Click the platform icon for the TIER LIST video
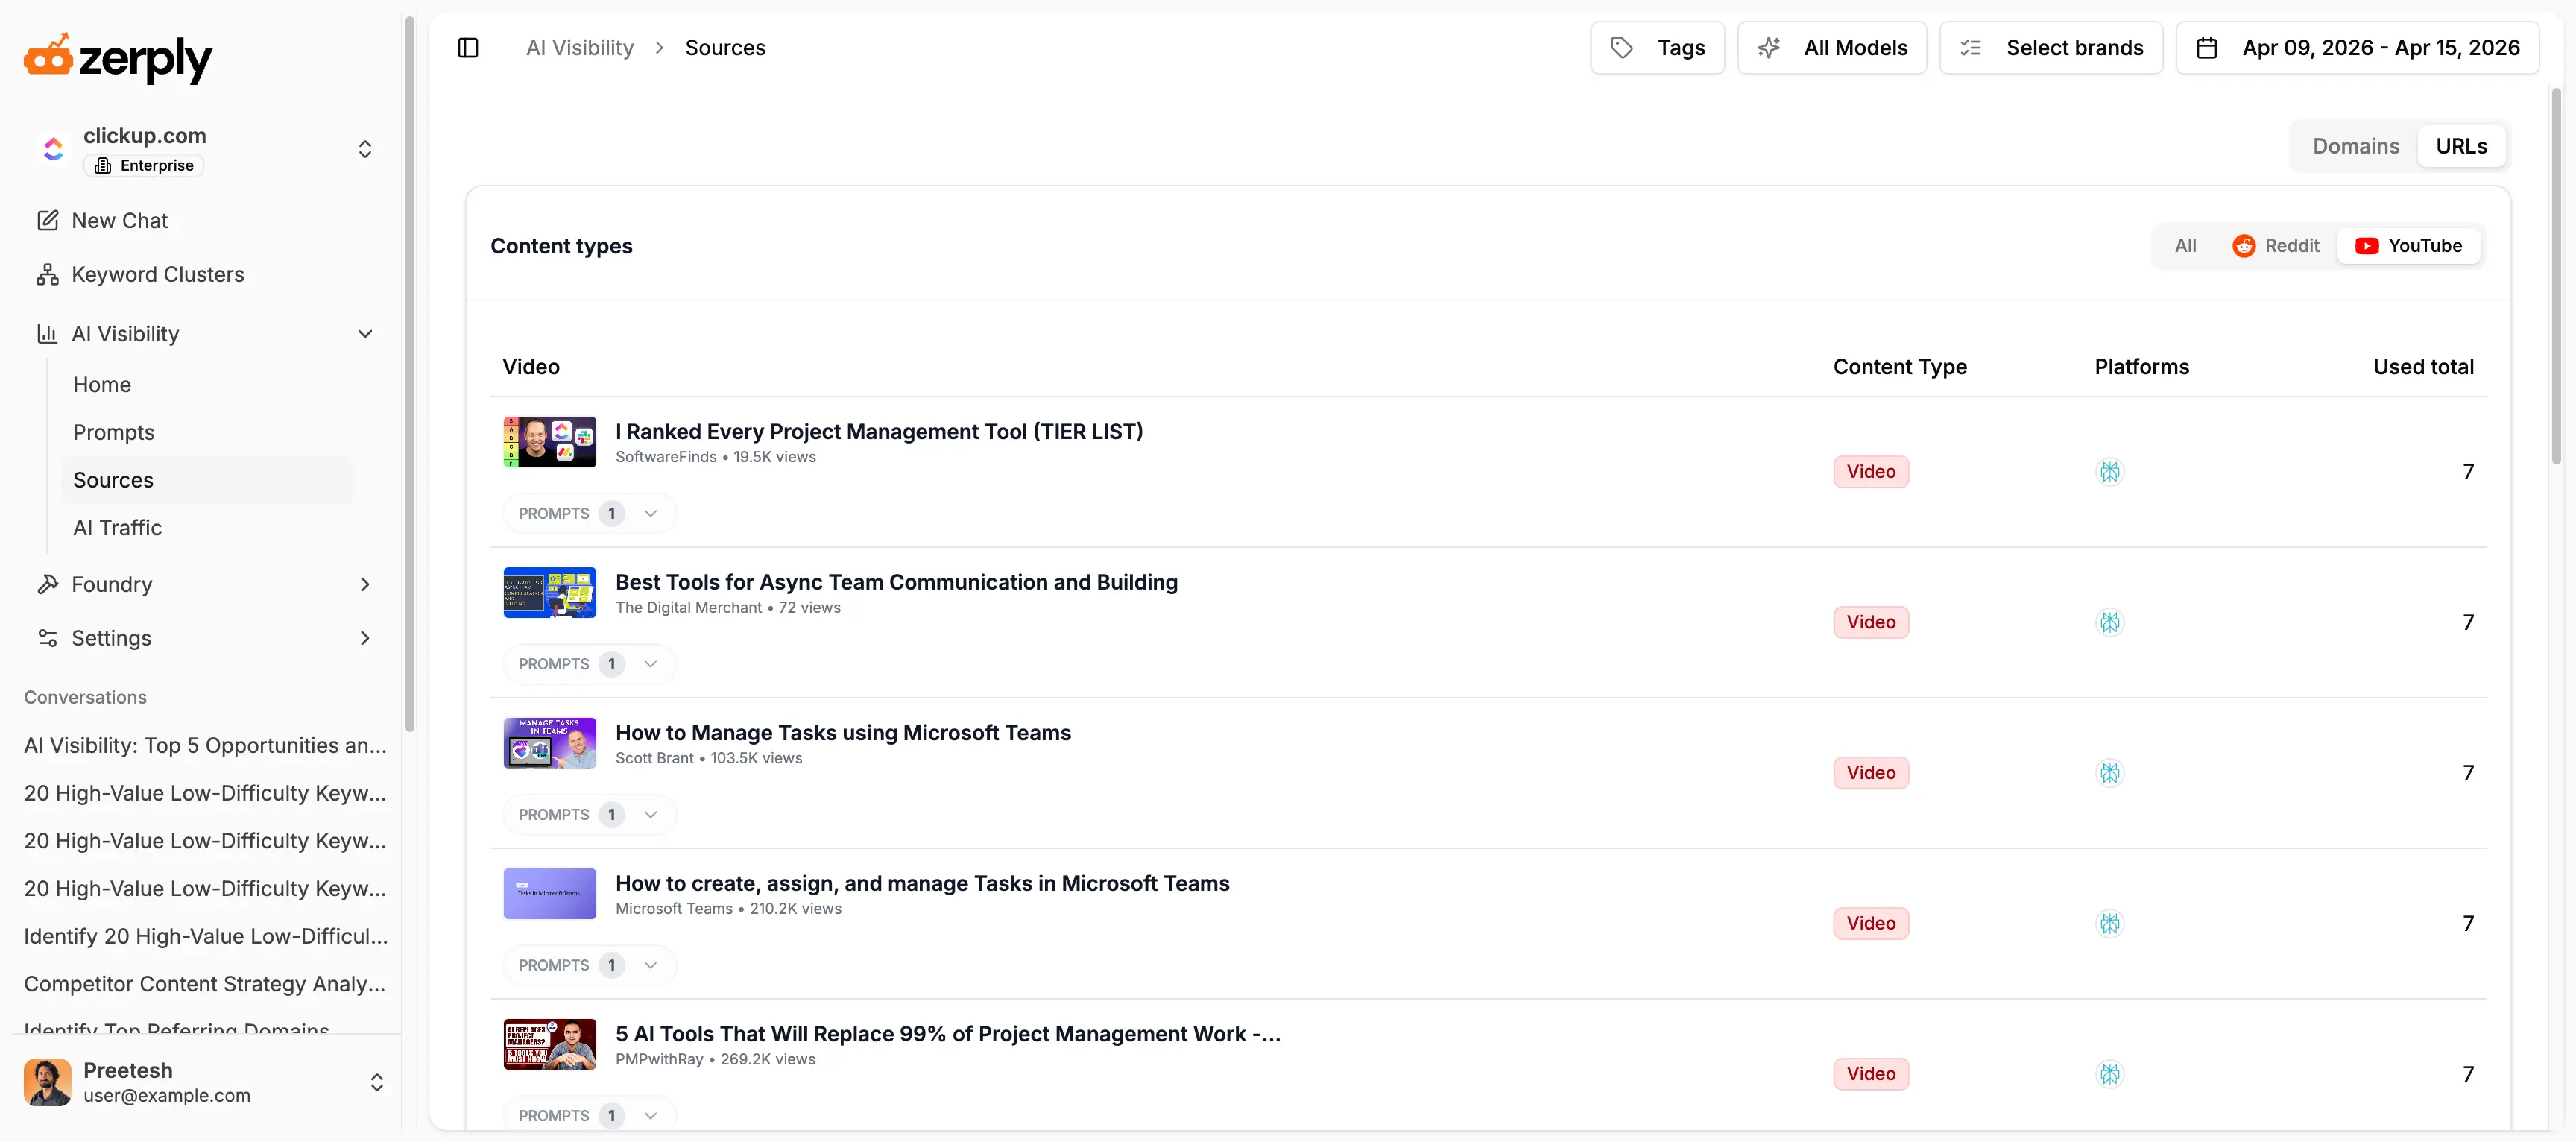This screenshot has height=1142, width=2576. [2109, 472]
